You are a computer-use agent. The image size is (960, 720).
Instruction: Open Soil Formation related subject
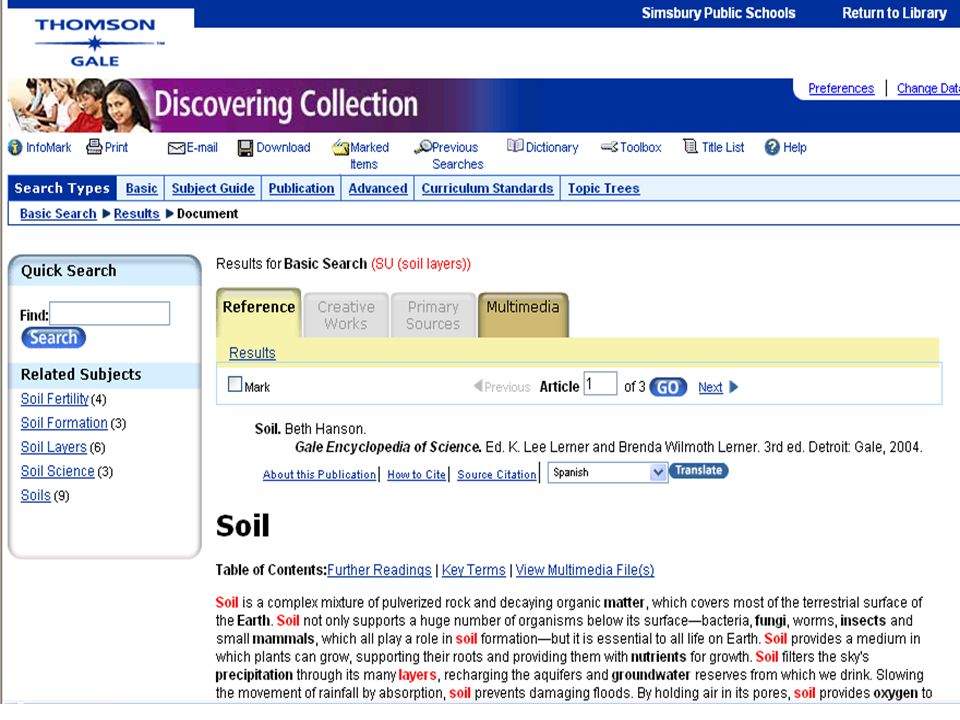tap(64, 423)
